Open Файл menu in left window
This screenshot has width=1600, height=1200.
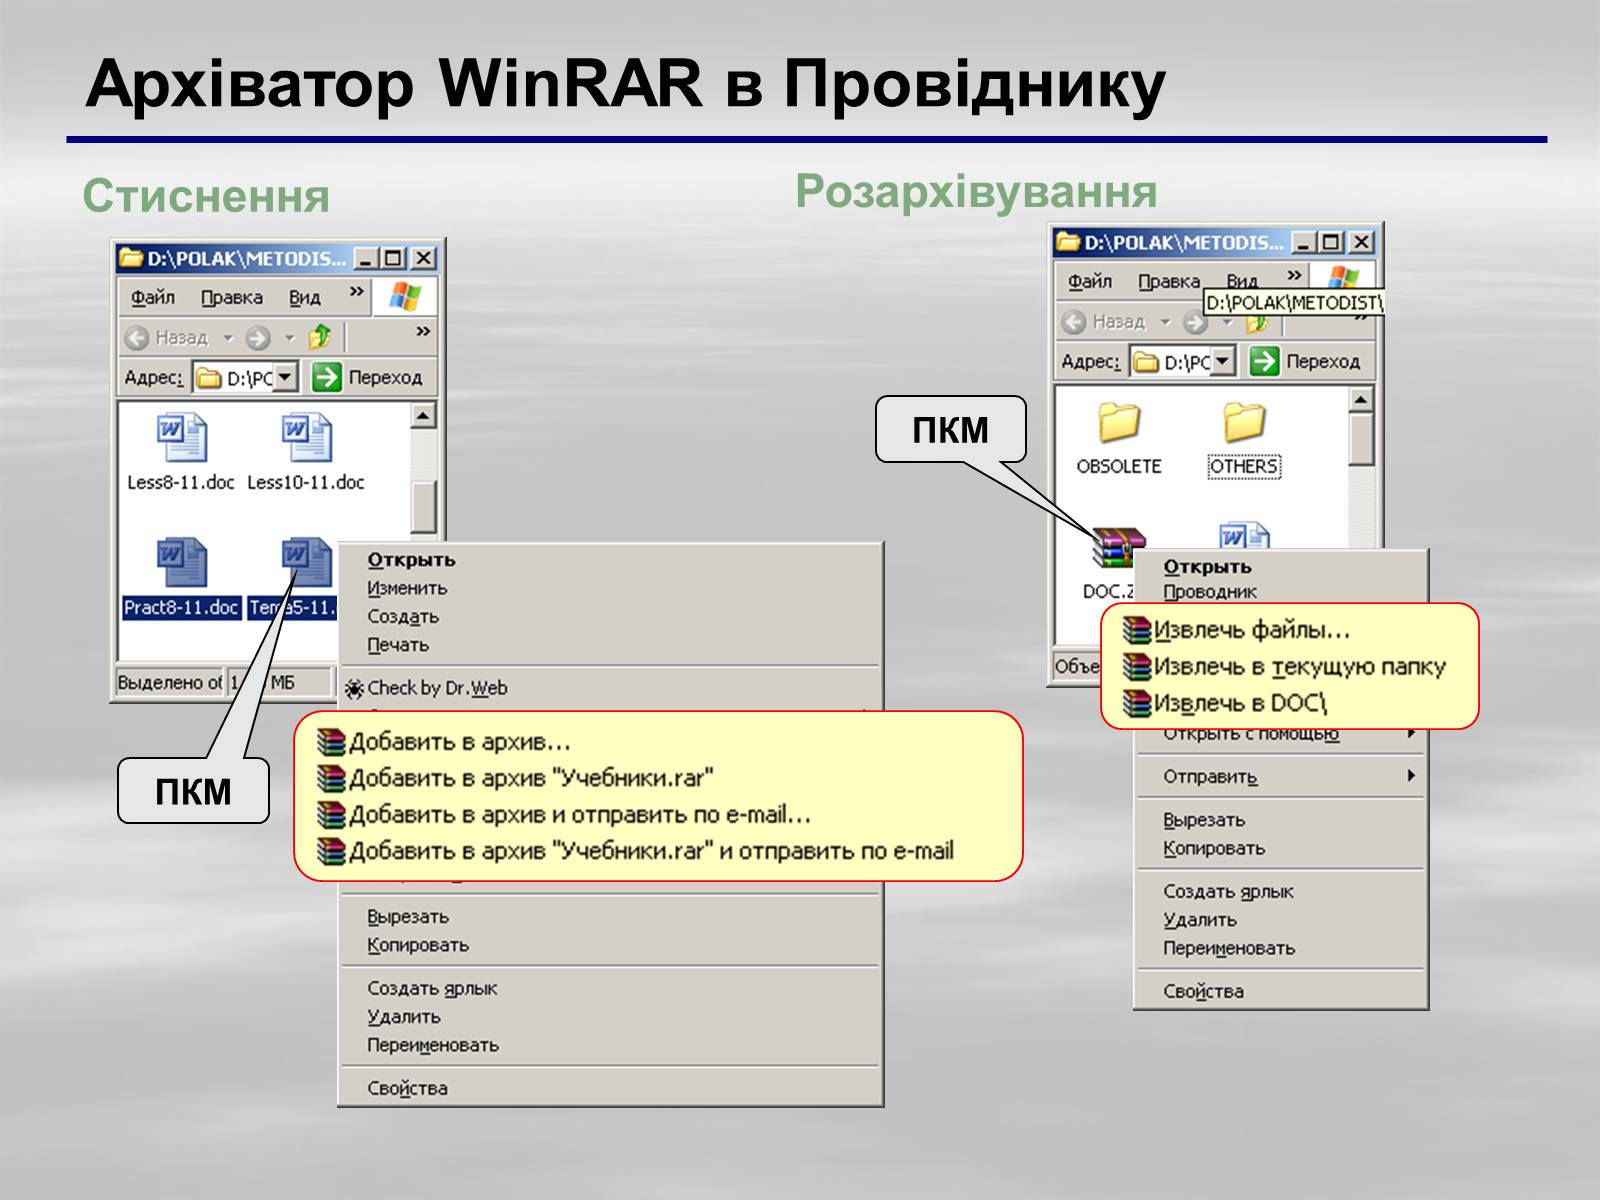(x=153, y=298)
